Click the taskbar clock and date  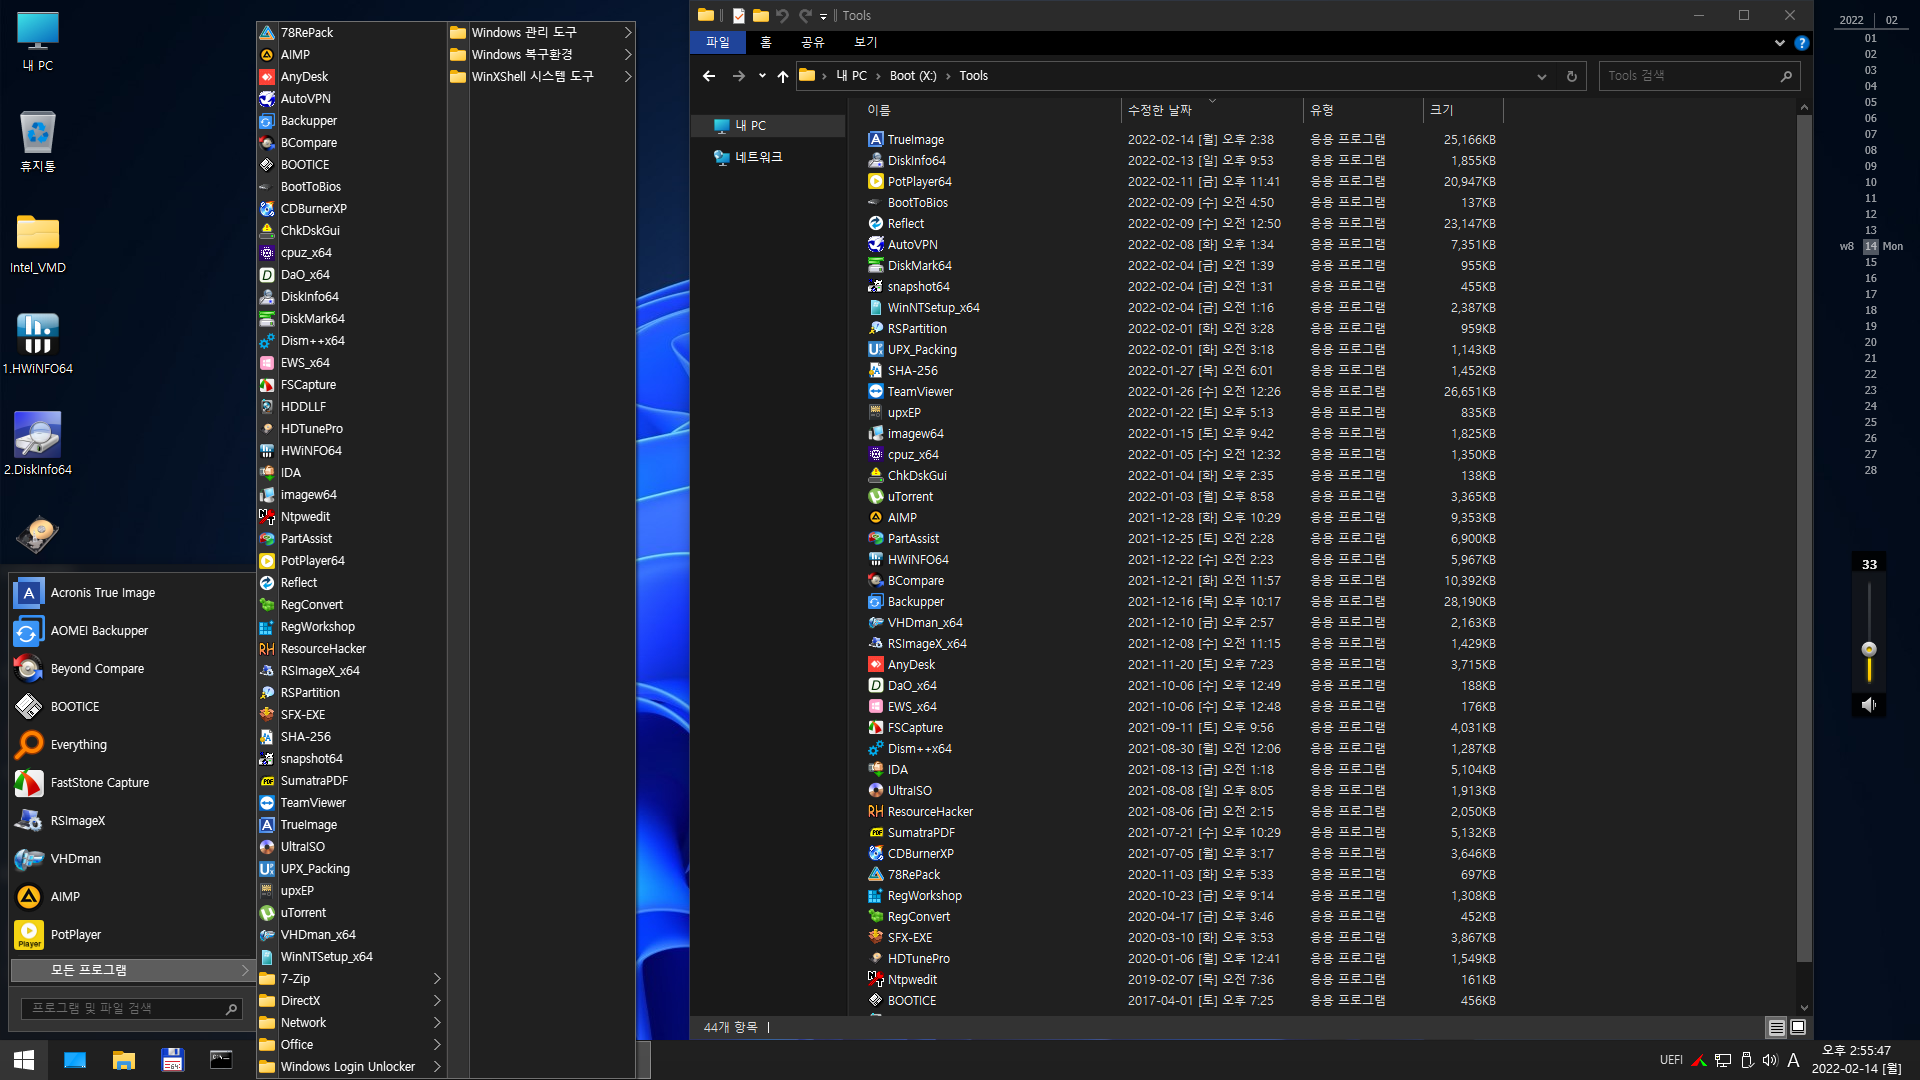(1856, 1060)
